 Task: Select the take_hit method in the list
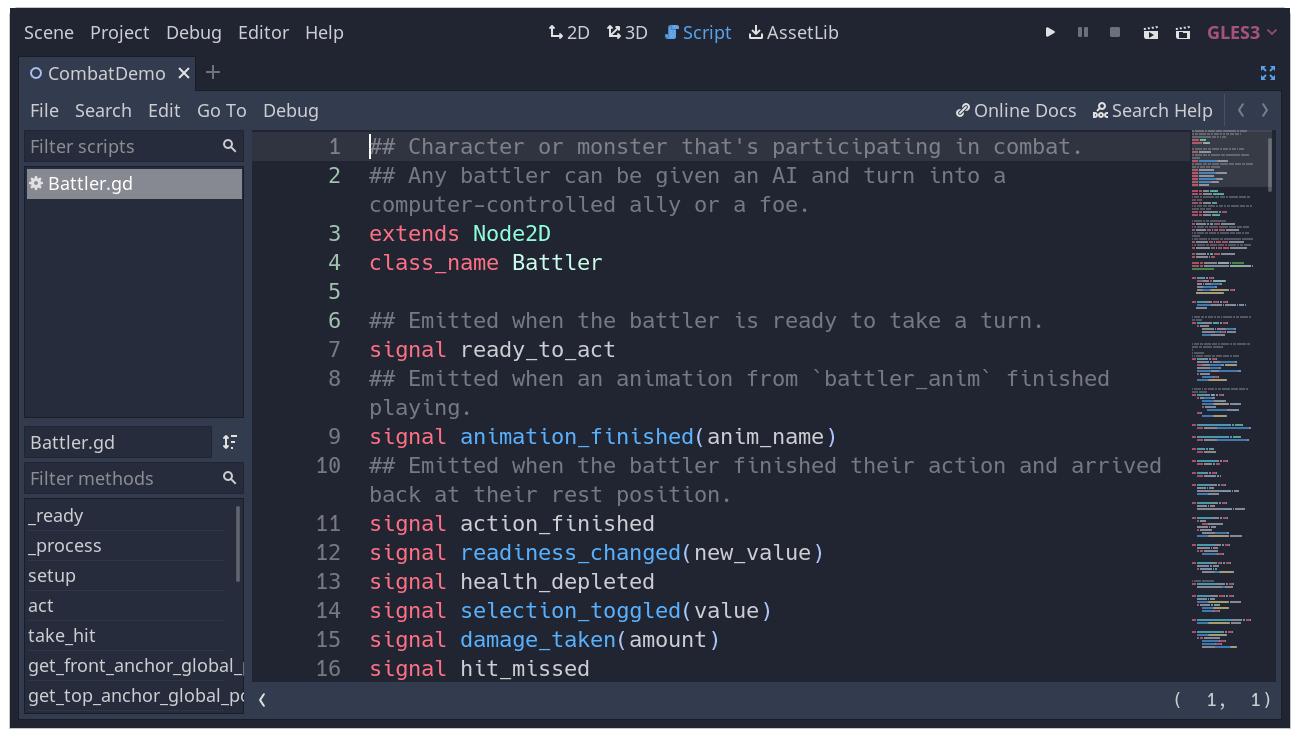point(61,635)
